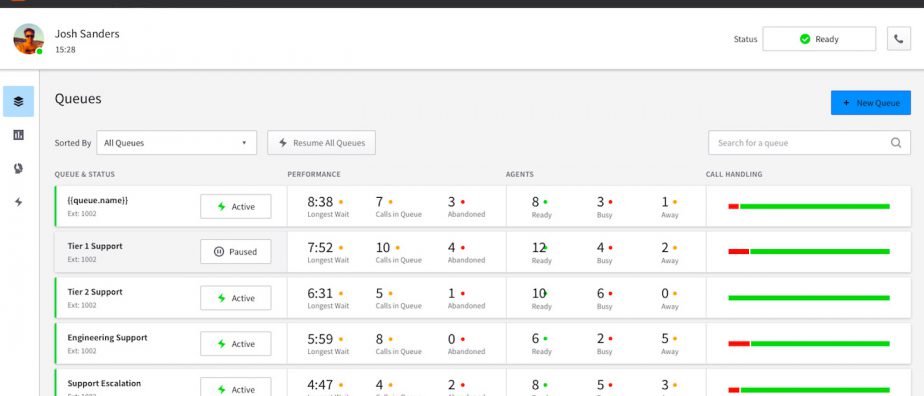Select the {{queue.name}} queue name
924x396 pixels.
tap(97, 200)
